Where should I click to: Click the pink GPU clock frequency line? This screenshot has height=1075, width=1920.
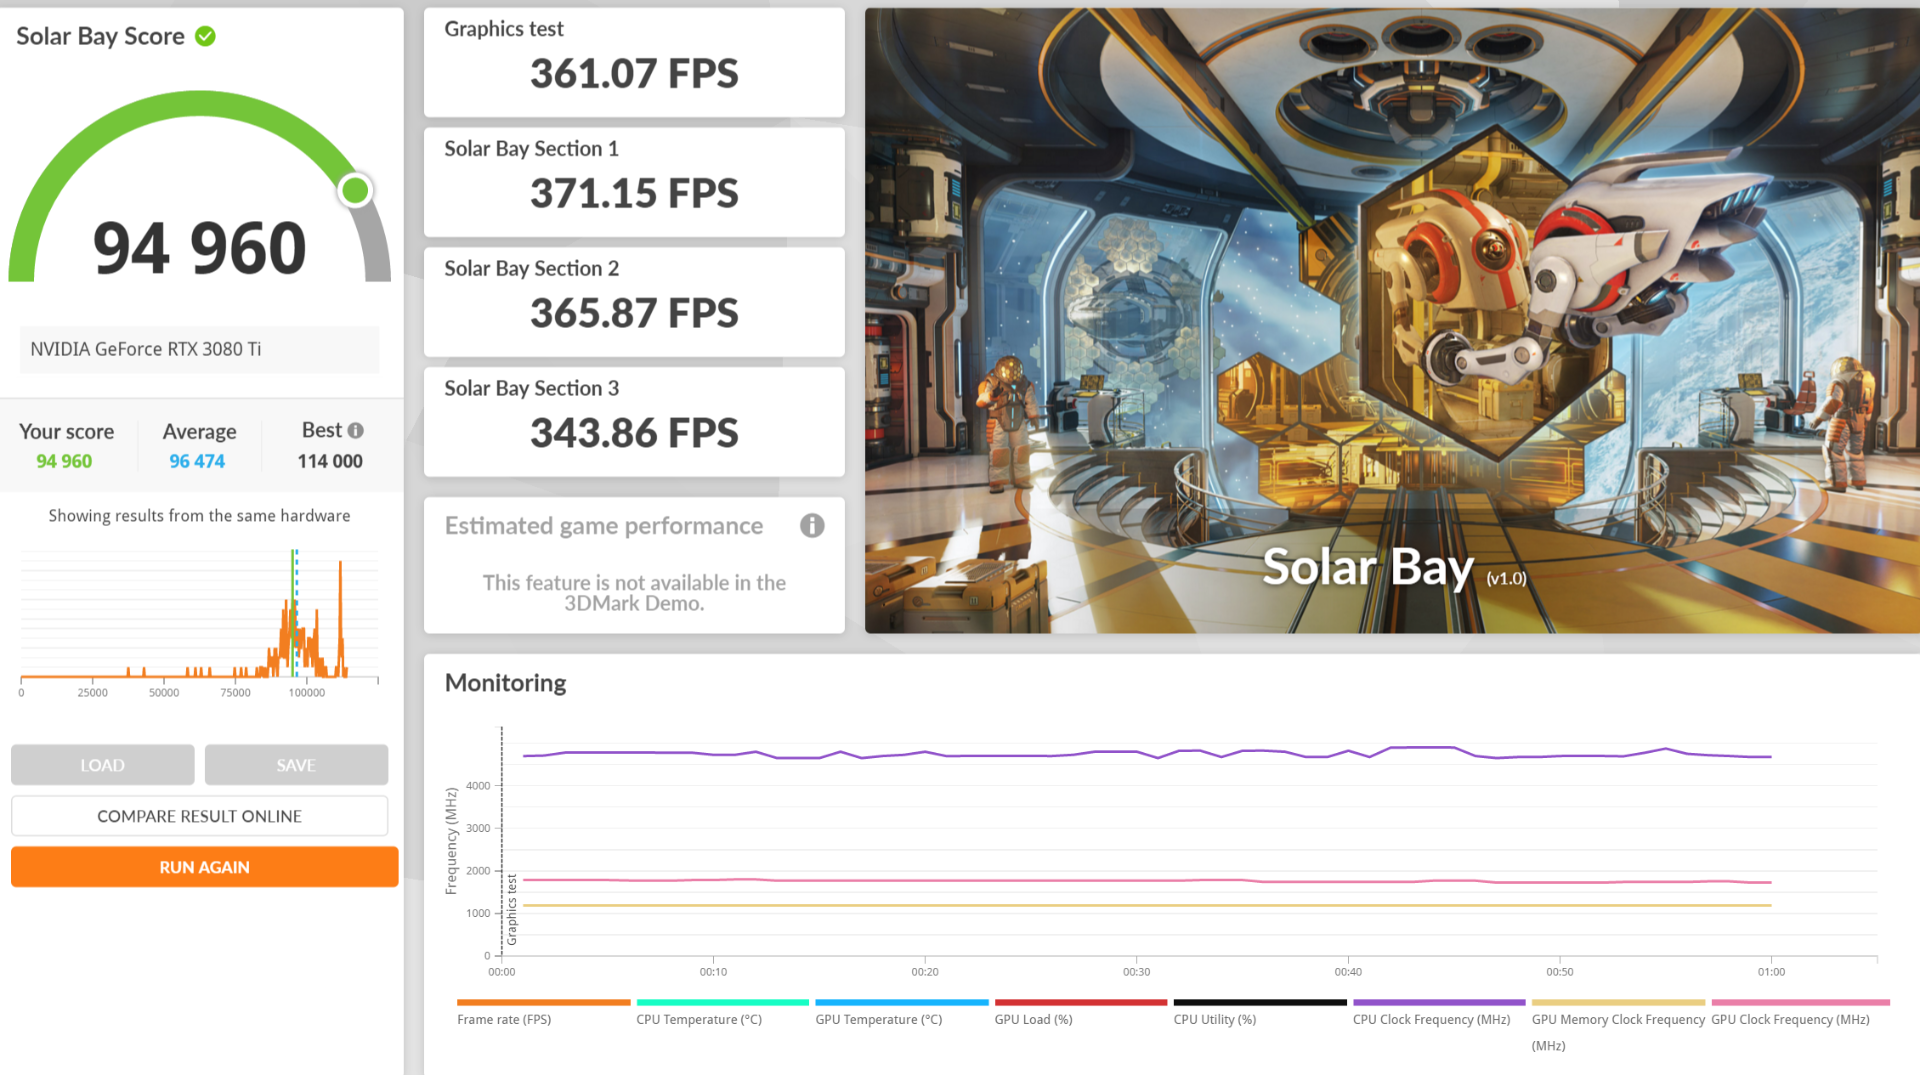(x=1147, y=881)
